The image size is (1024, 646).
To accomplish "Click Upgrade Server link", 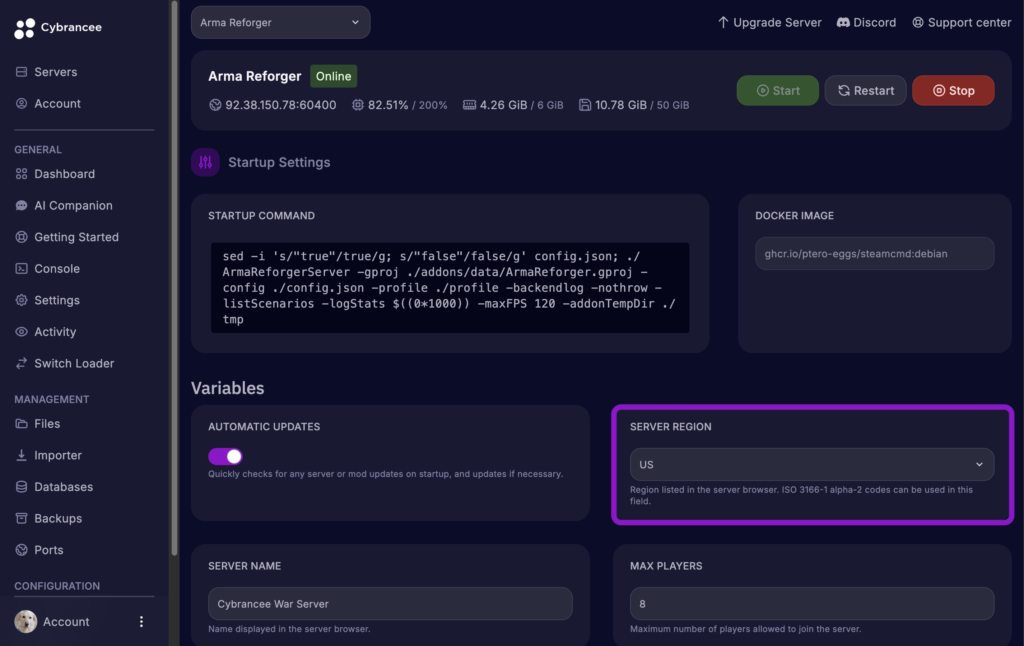I will [x=769, y=22].
